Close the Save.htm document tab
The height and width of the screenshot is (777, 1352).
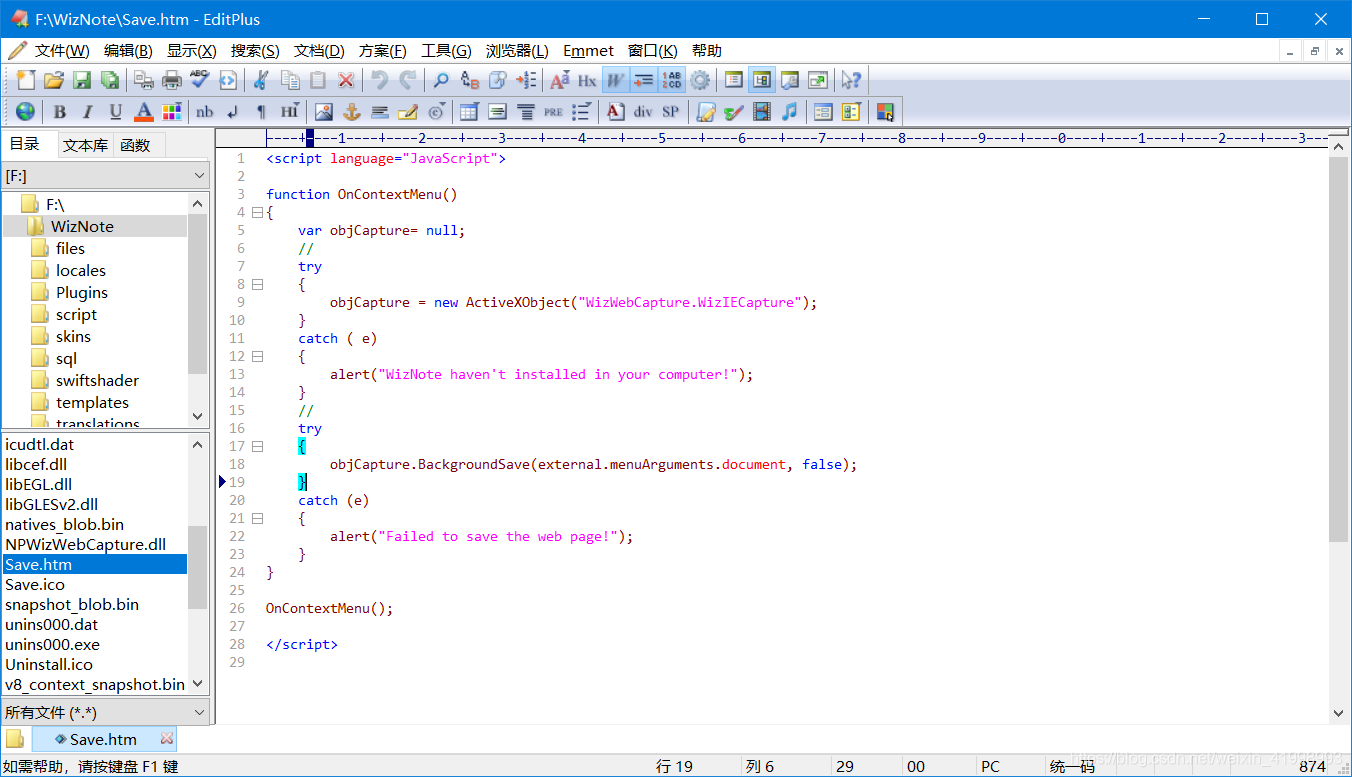click(x=167, y=739)
